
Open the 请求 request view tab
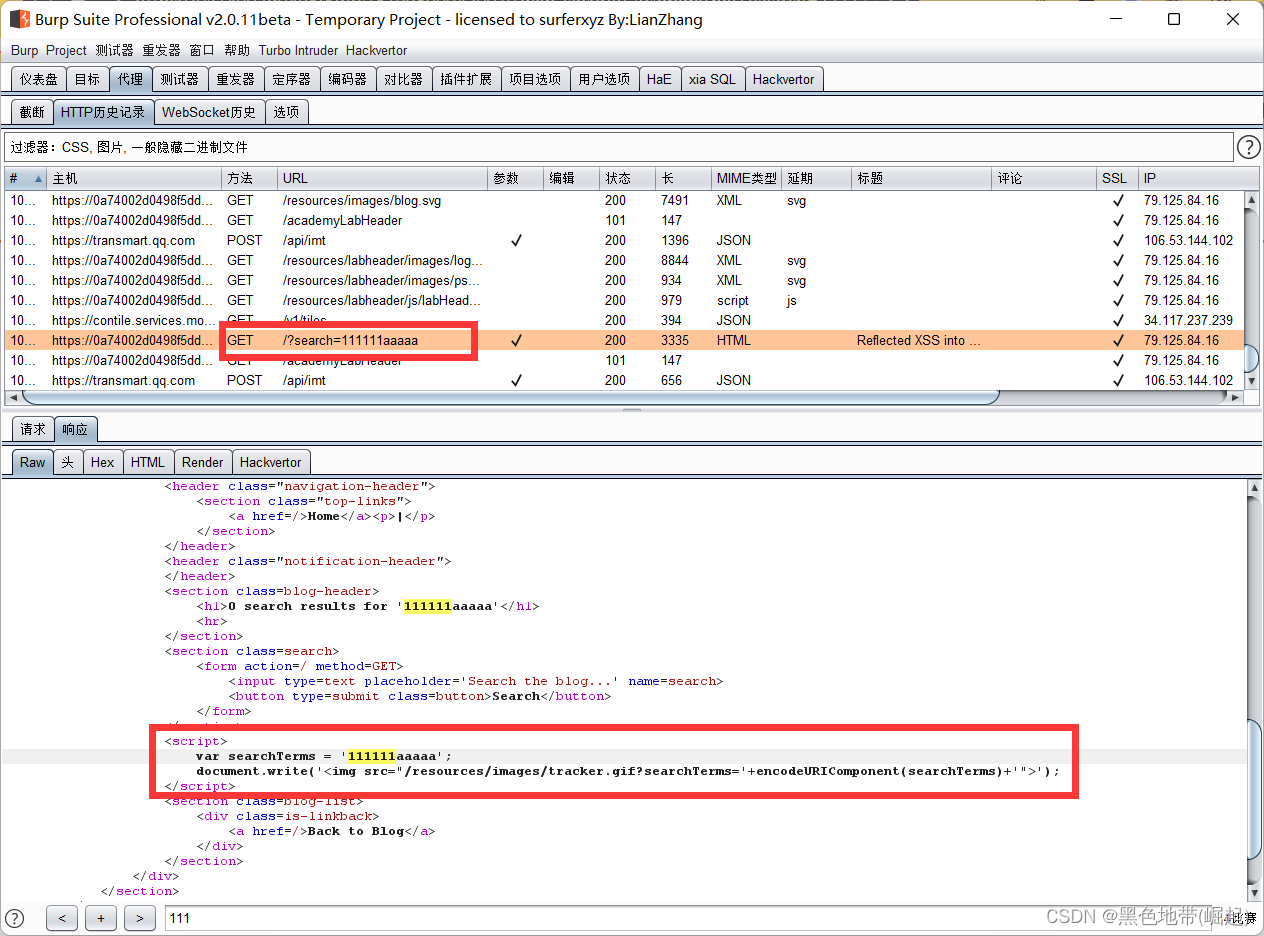32,428
